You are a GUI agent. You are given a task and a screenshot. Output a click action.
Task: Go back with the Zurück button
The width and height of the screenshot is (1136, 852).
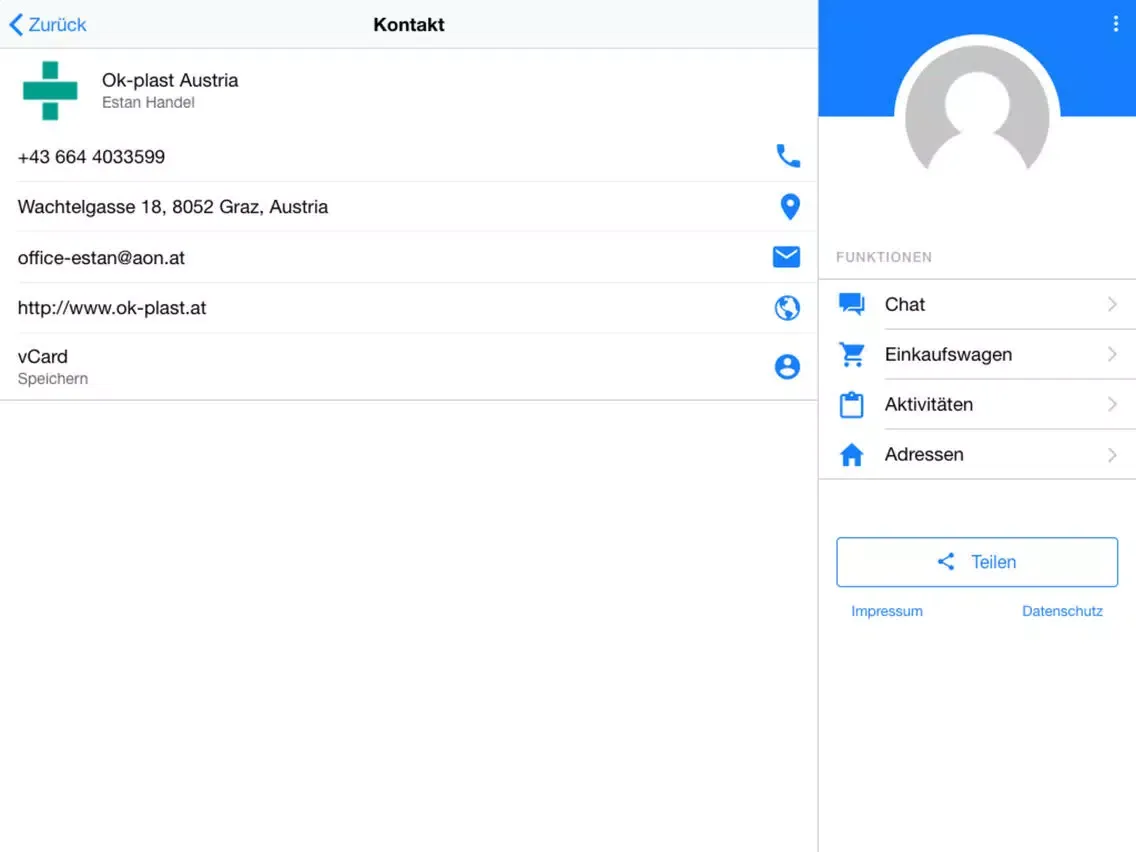(48, 24)
